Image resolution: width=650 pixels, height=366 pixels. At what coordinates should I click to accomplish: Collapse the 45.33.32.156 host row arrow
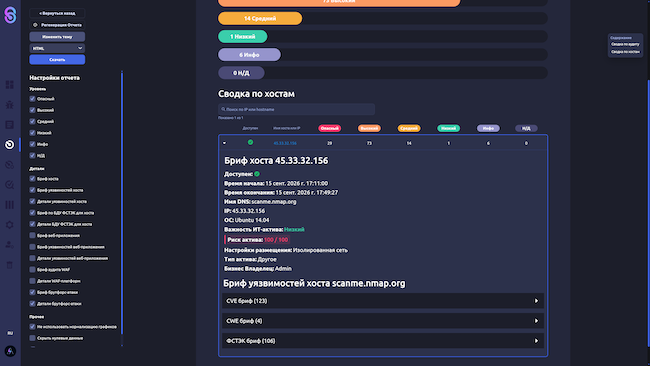coord(224,143)
